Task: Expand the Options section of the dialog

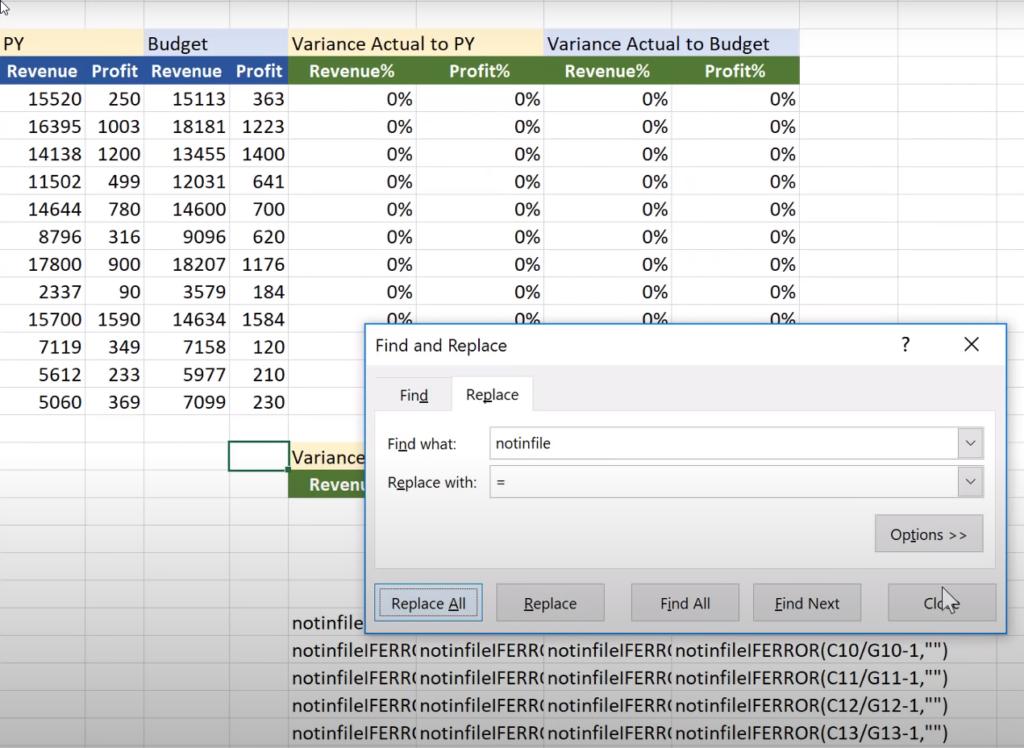Action: 928,533
